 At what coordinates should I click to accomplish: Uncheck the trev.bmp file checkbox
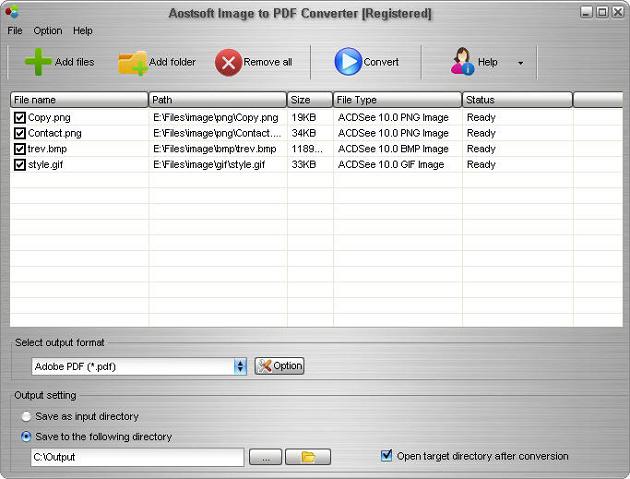click(20, 149)
